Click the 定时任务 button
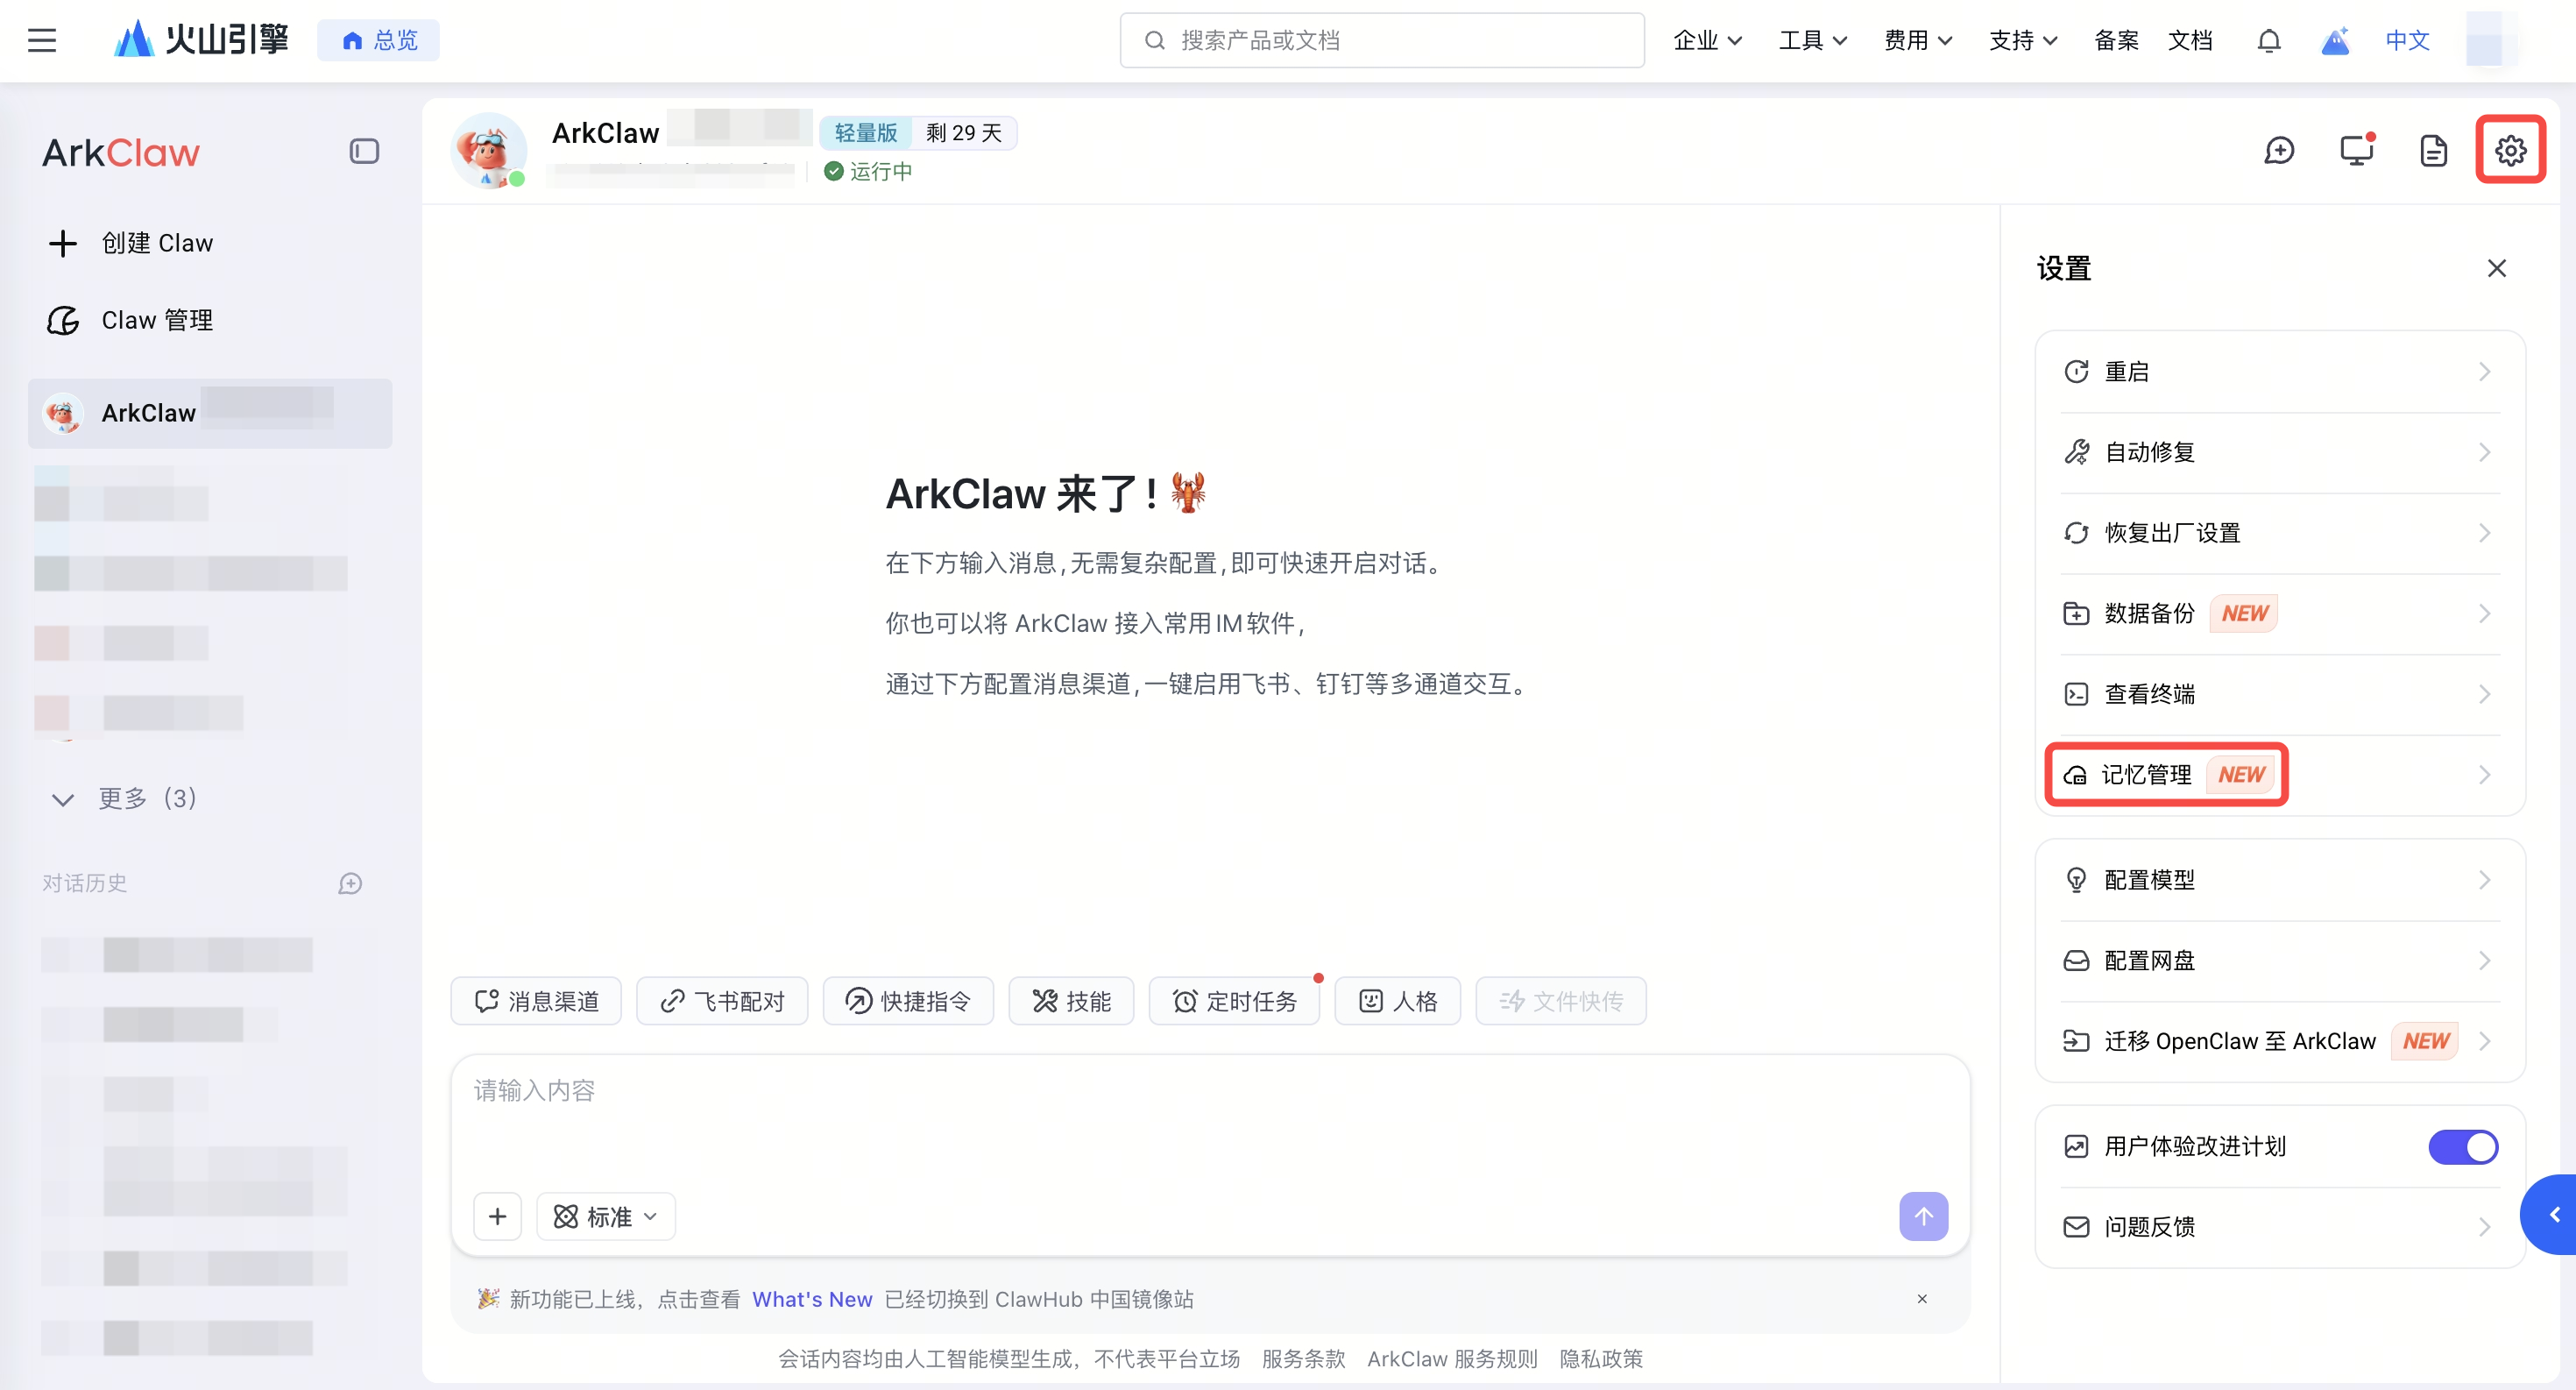 pos(1234,1000)
